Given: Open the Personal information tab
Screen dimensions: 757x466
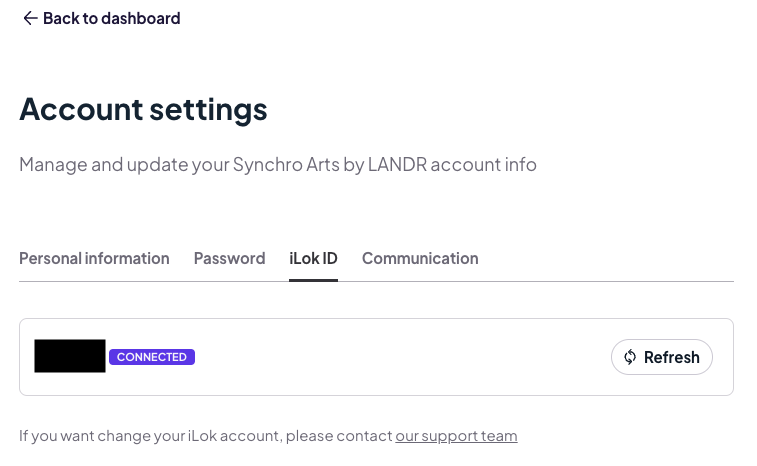Looking at the screenshot, I should tap(94, 258).
